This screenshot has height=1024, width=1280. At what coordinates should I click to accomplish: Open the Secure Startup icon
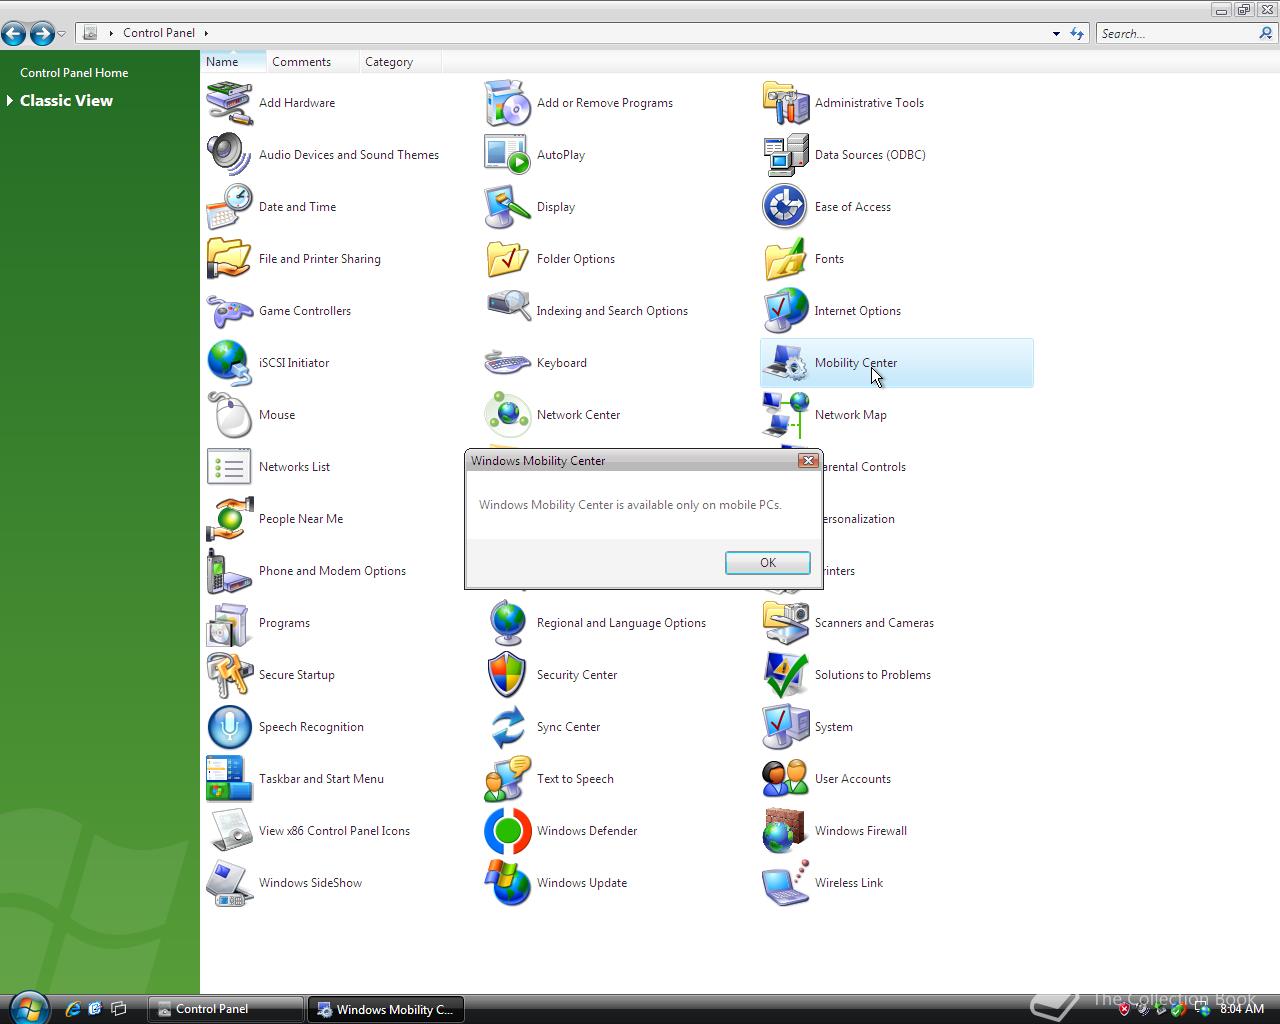[229, 675]
